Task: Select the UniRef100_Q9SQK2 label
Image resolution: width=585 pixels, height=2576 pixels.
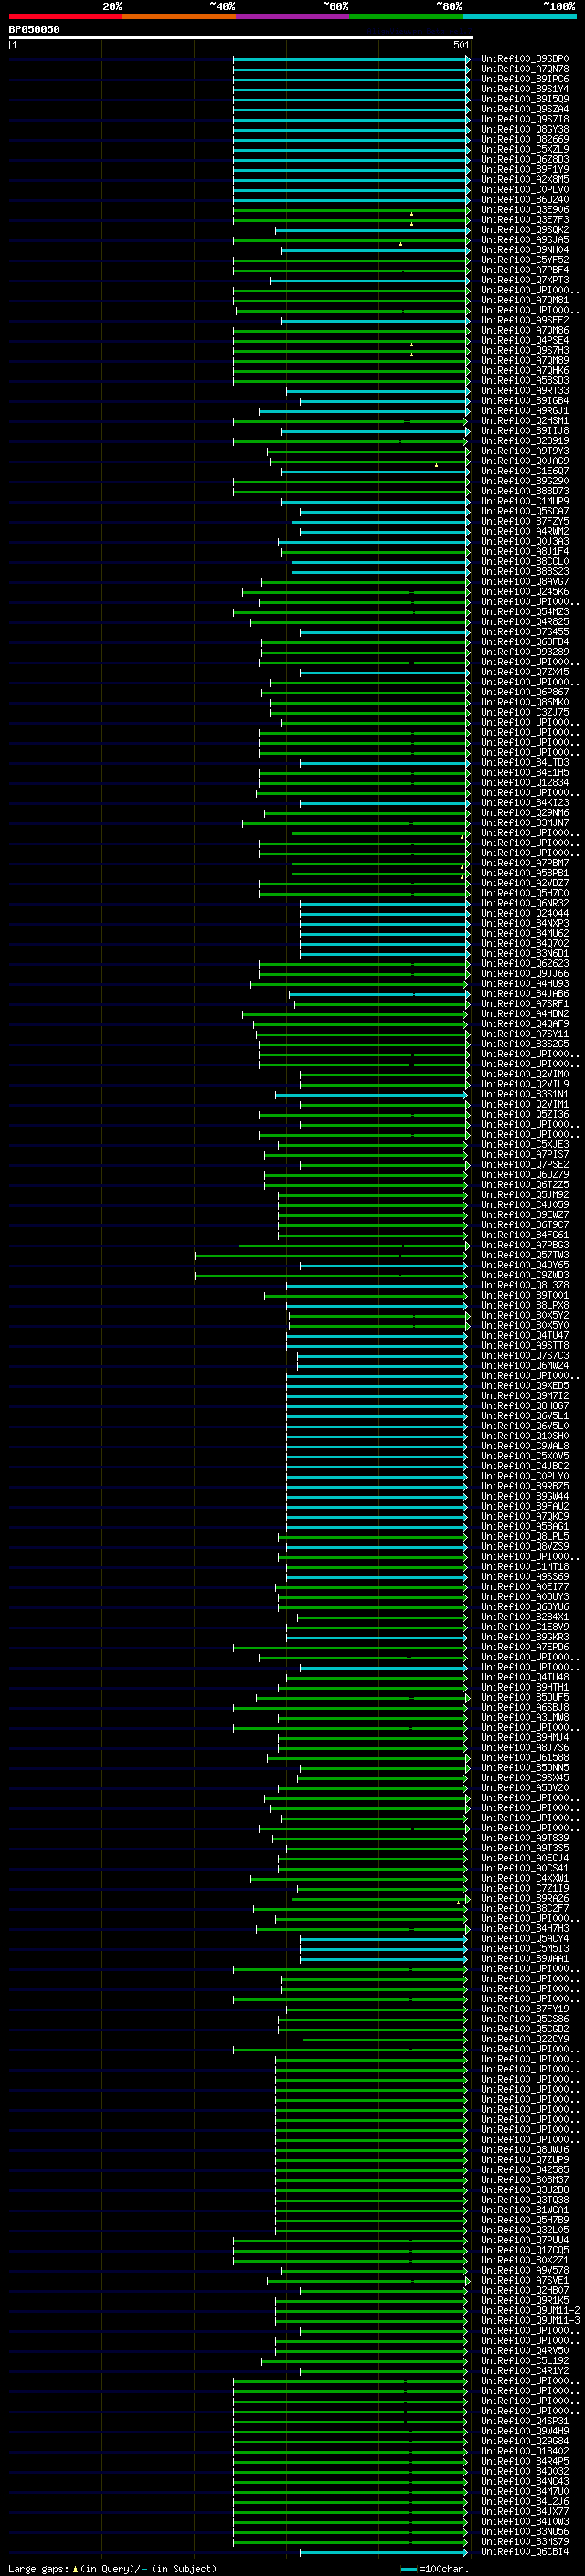Action: (x=524, y=230)
